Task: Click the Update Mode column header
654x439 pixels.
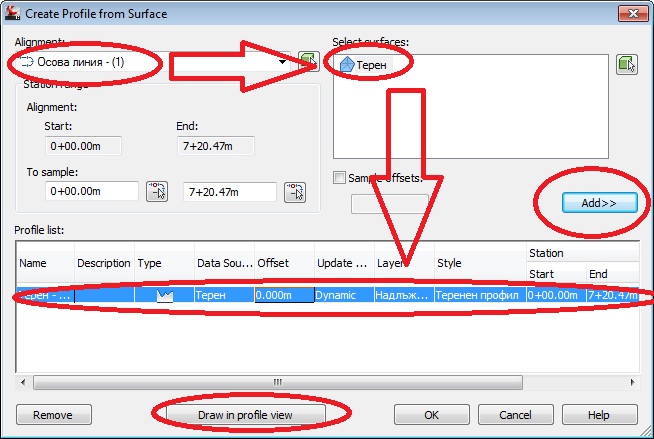Action: pyautogui.click(x=345, y=263)
